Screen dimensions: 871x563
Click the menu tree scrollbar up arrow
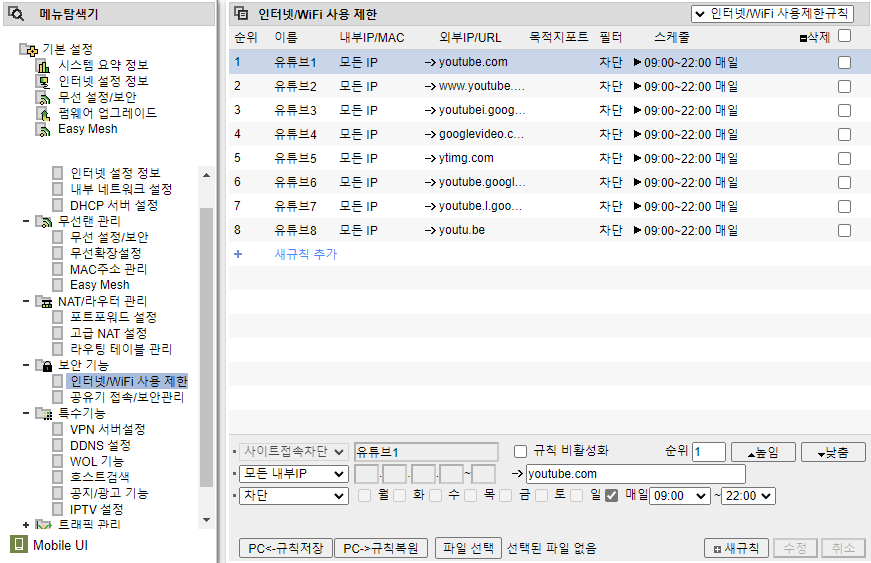(x=207, y=175)
